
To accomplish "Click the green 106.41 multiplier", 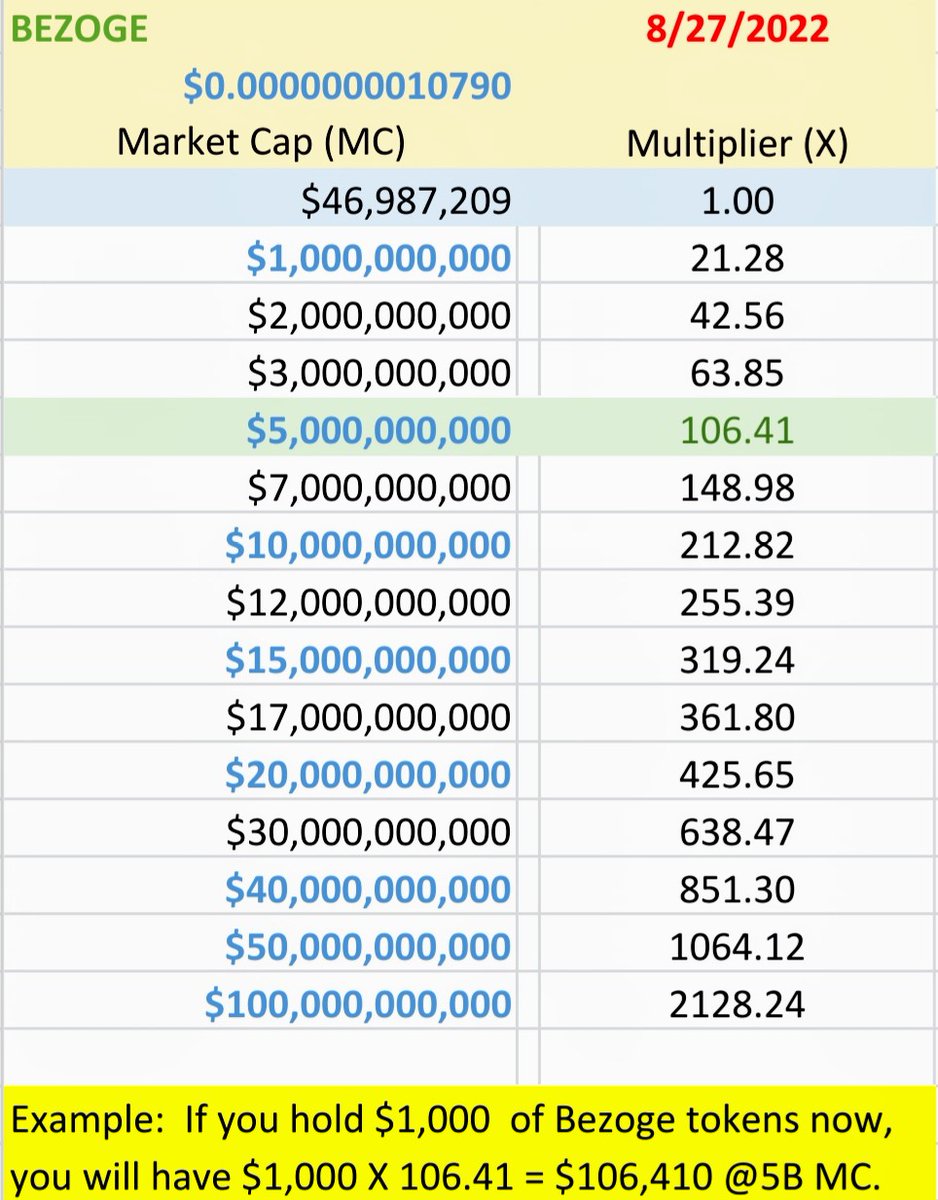I will [x=736, y=431].
